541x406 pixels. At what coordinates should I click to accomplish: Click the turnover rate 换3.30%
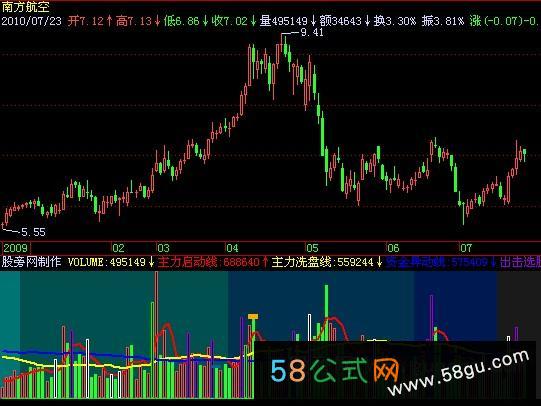pyautogui.click(x=395, y=21)
